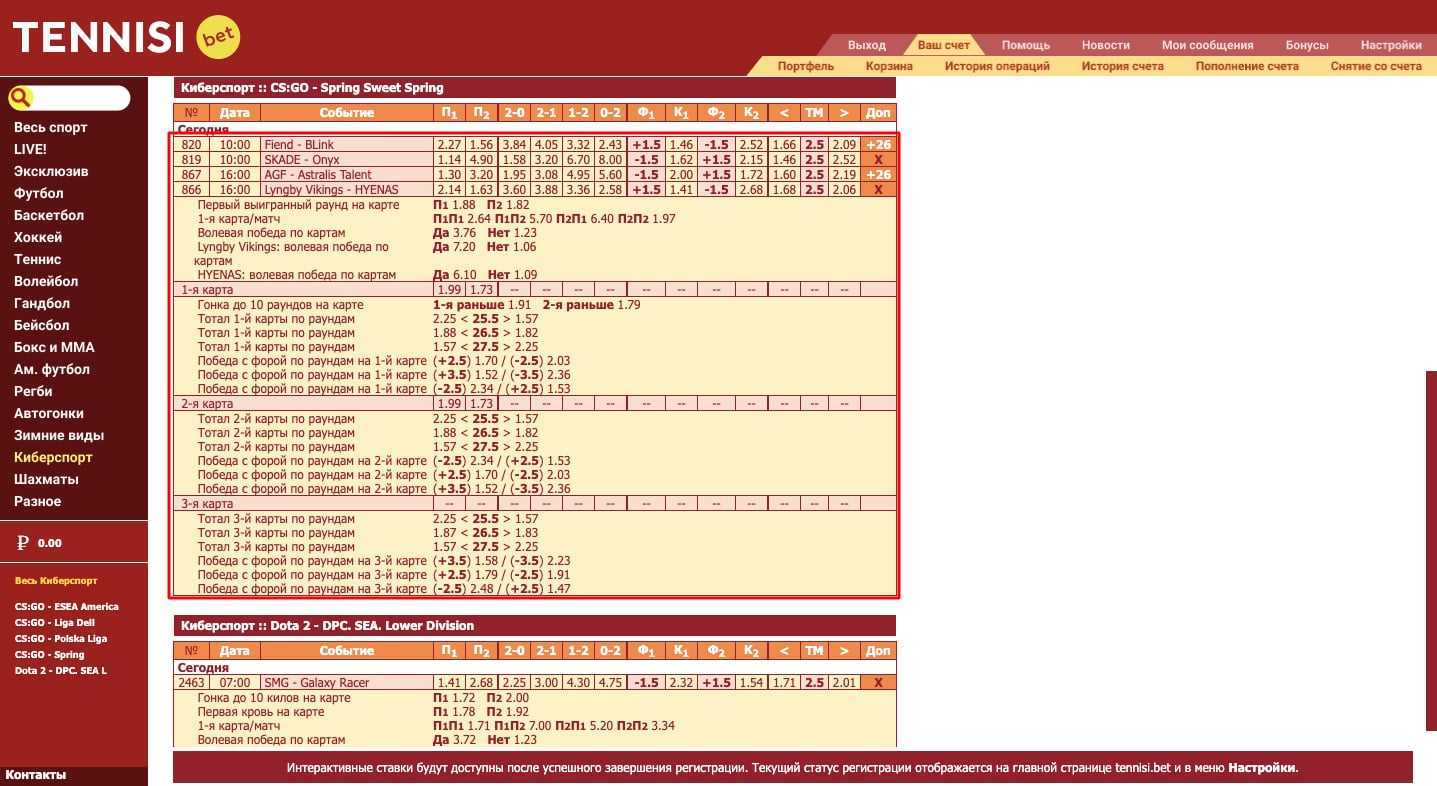Screen dimensions: 1437x786
Task: Open the Портфель submenu item
Action: (x=806, y=66)
